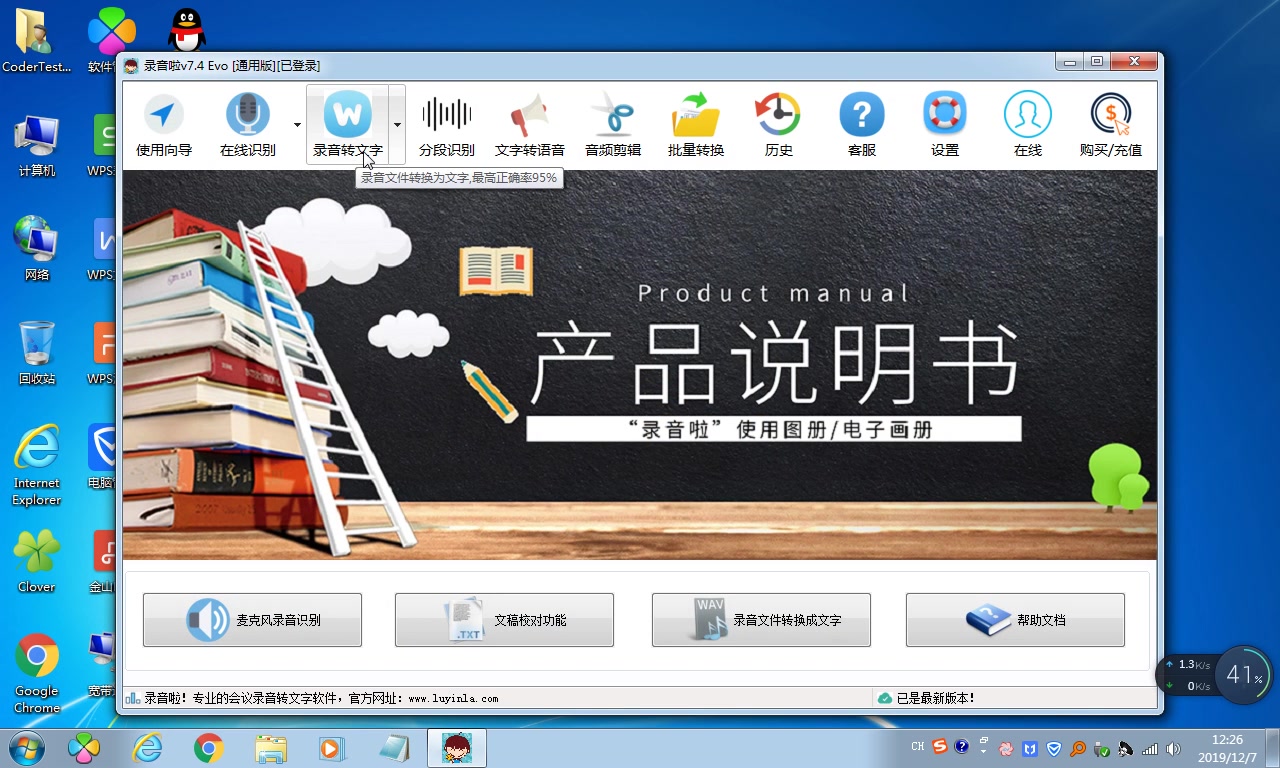Click the CH language indicator
This screenshot has width=1280, height=768.
point(918,747)
